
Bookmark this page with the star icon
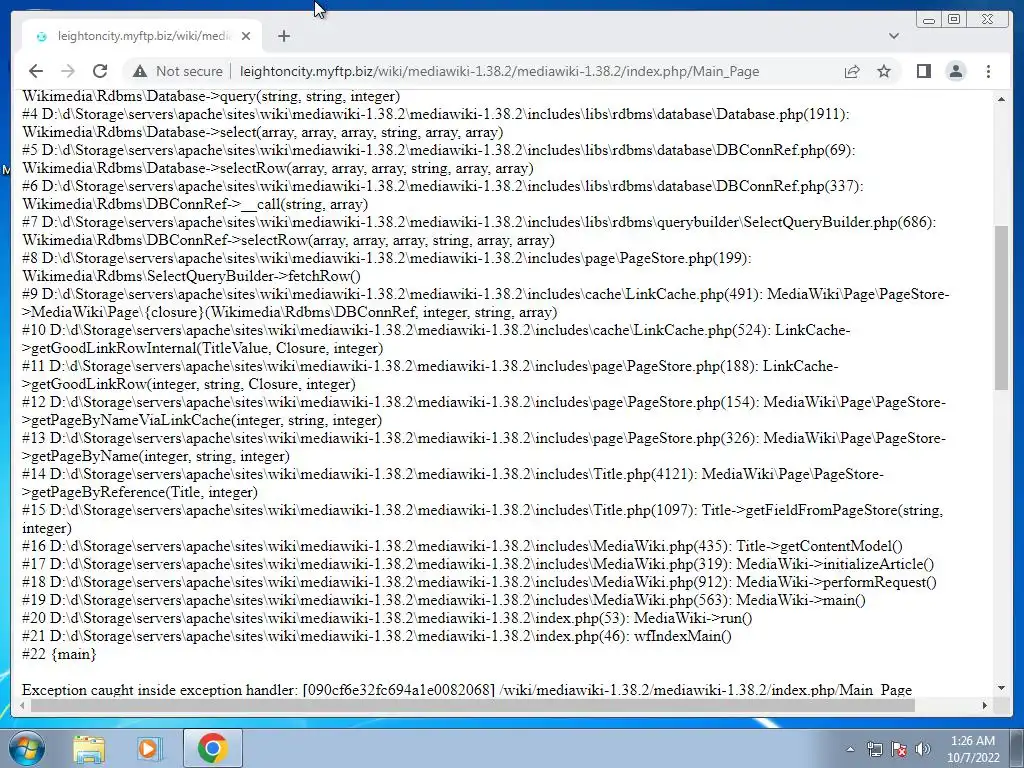tap(884, 71)
